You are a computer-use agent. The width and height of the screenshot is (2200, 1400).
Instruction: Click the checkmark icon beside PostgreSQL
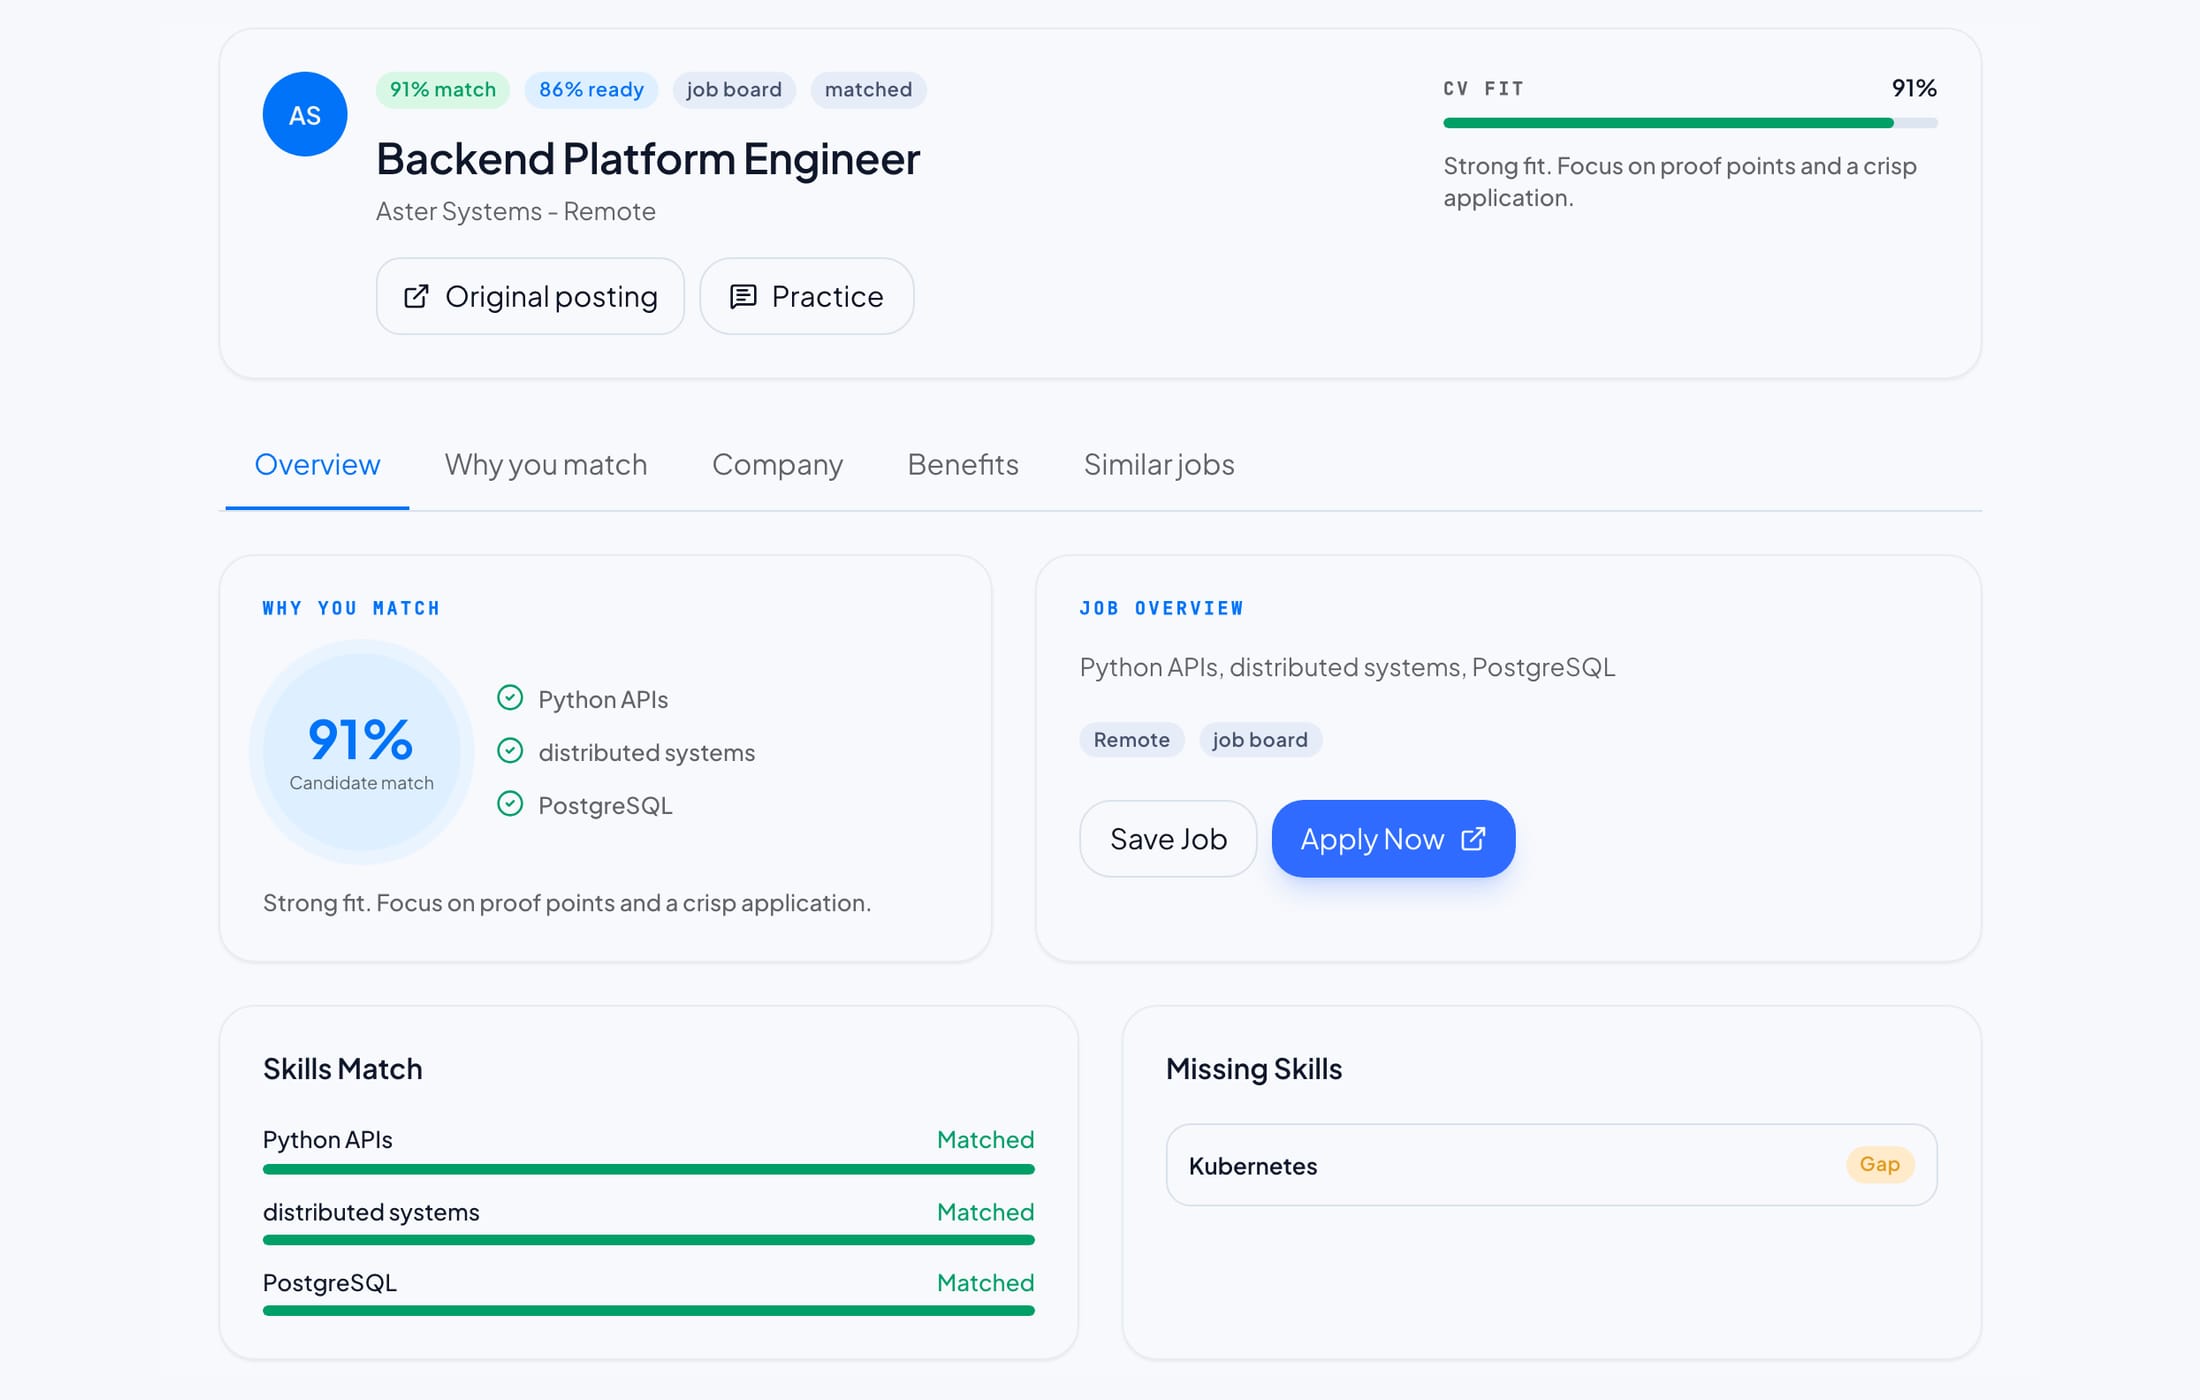(x=510, y=804)
